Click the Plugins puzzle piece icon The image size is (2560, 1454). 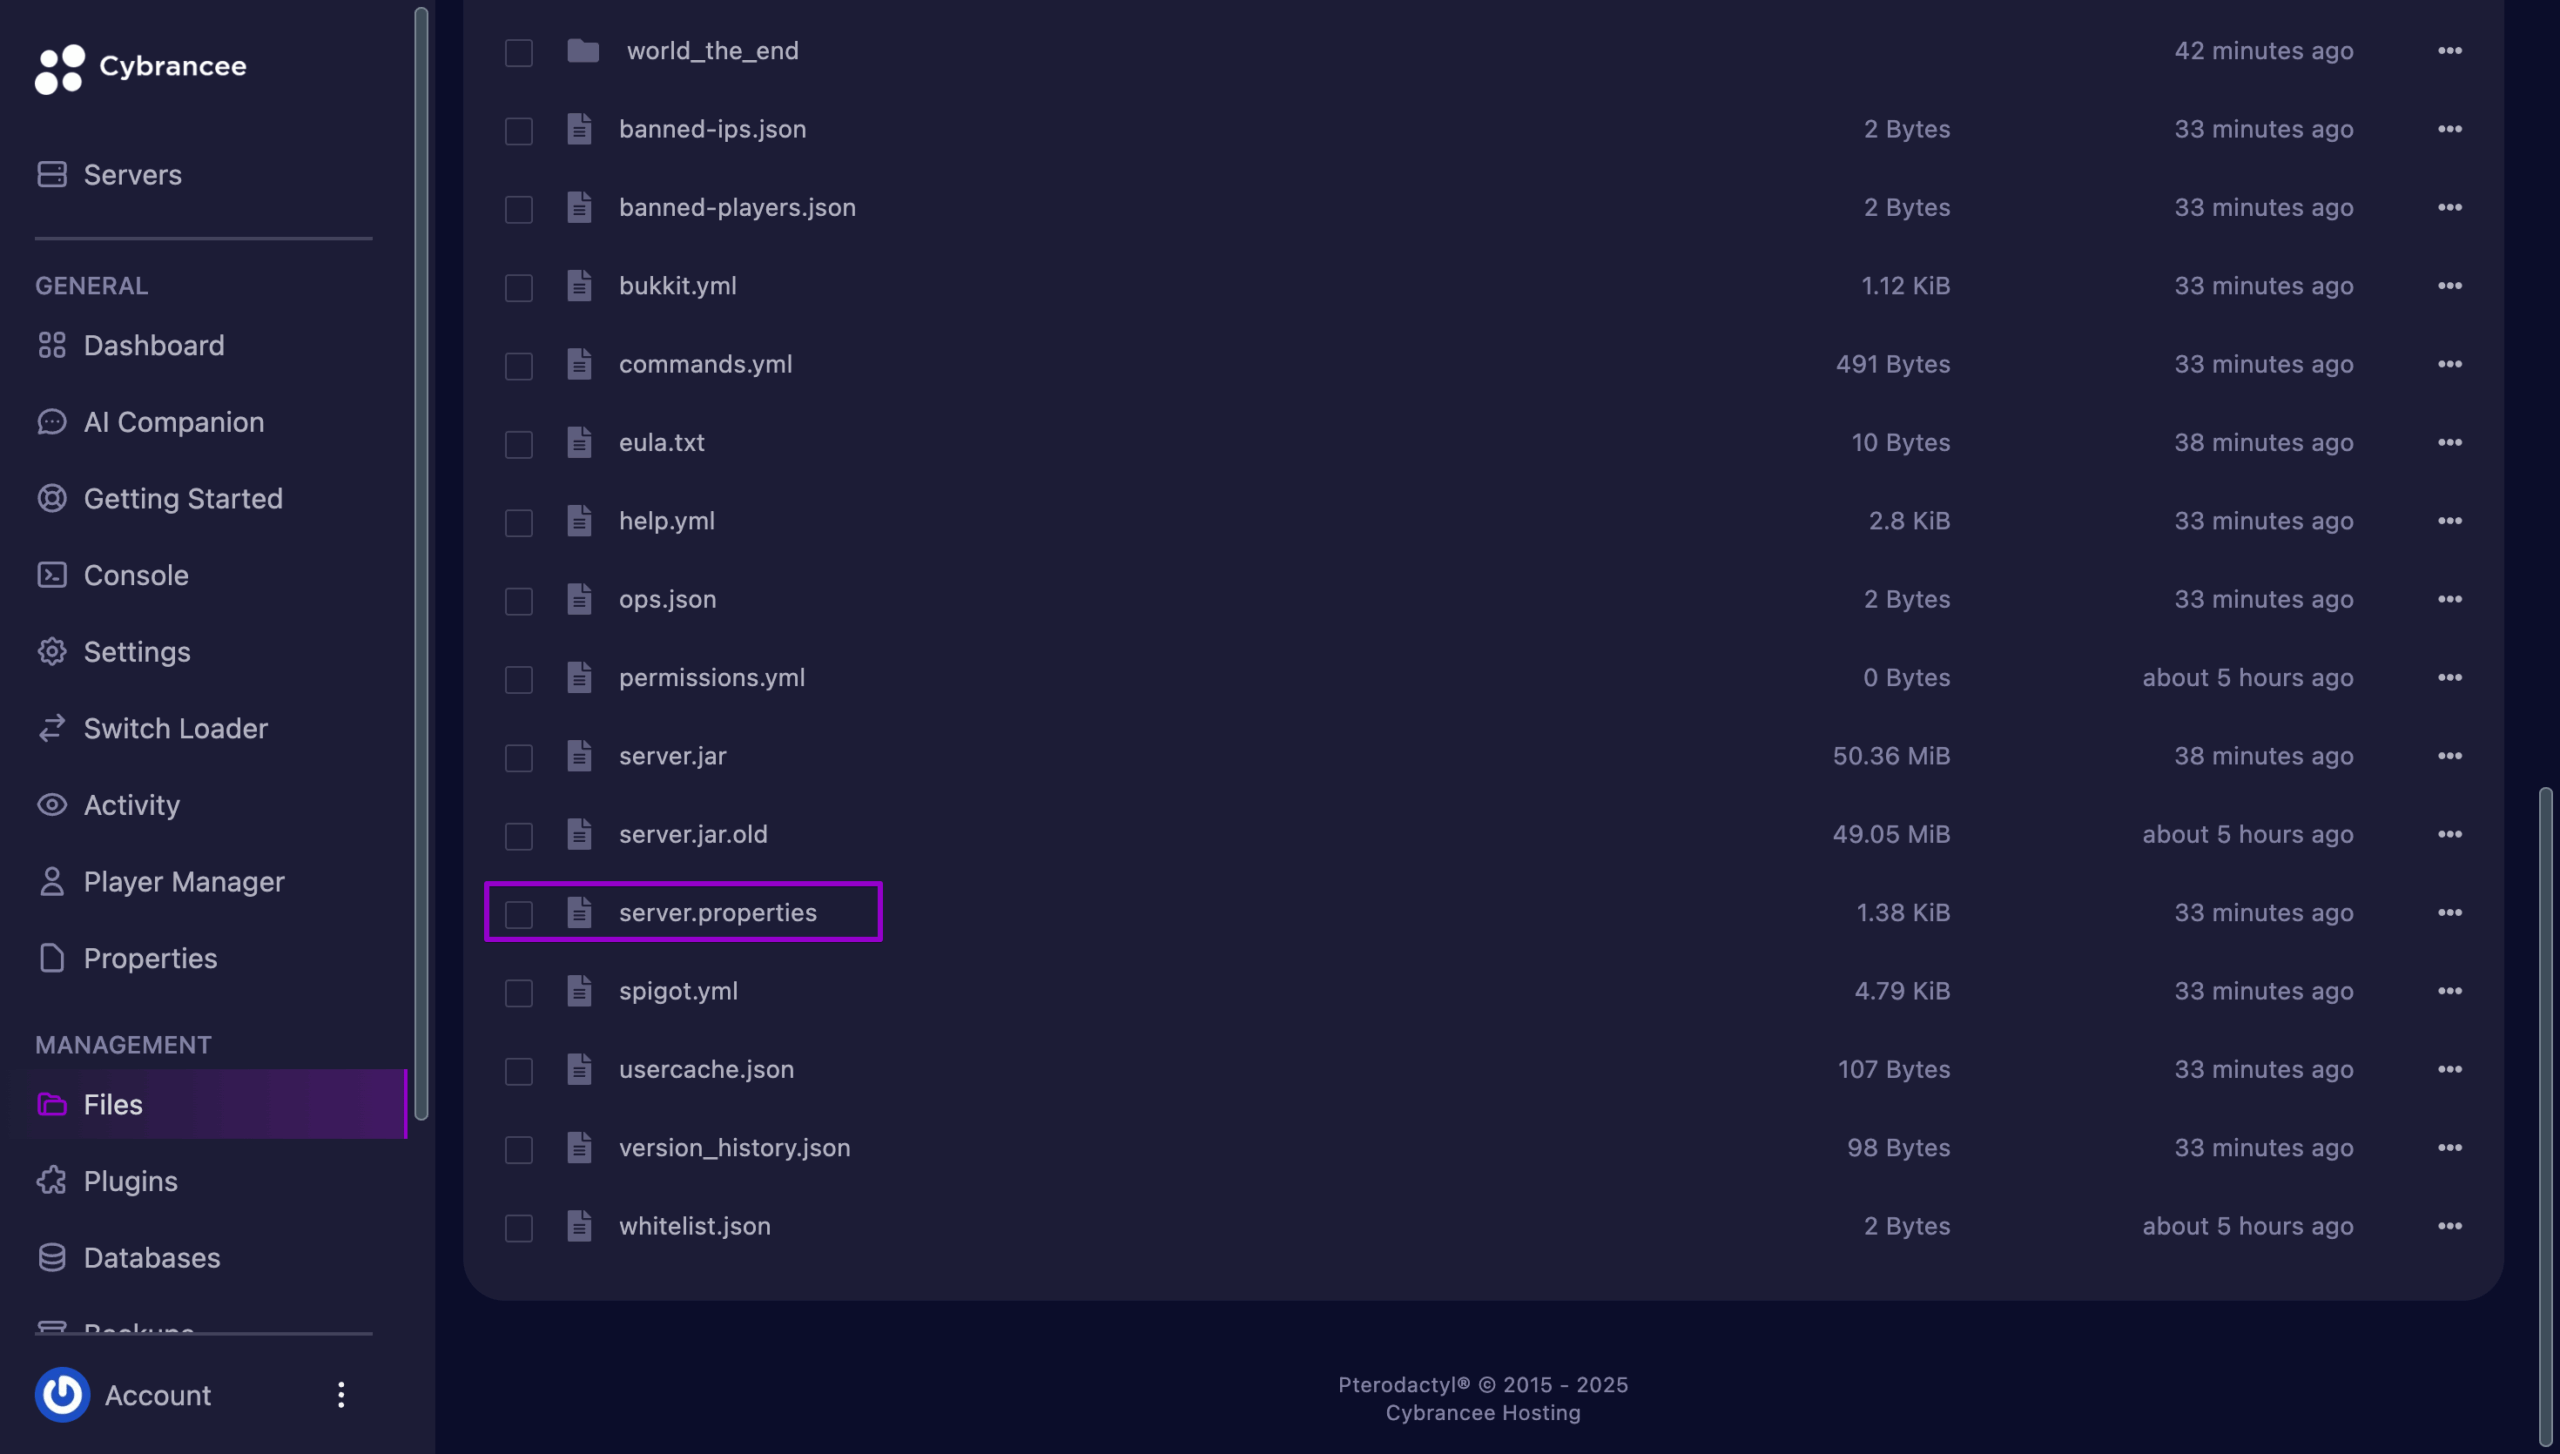pos(52,1181)
